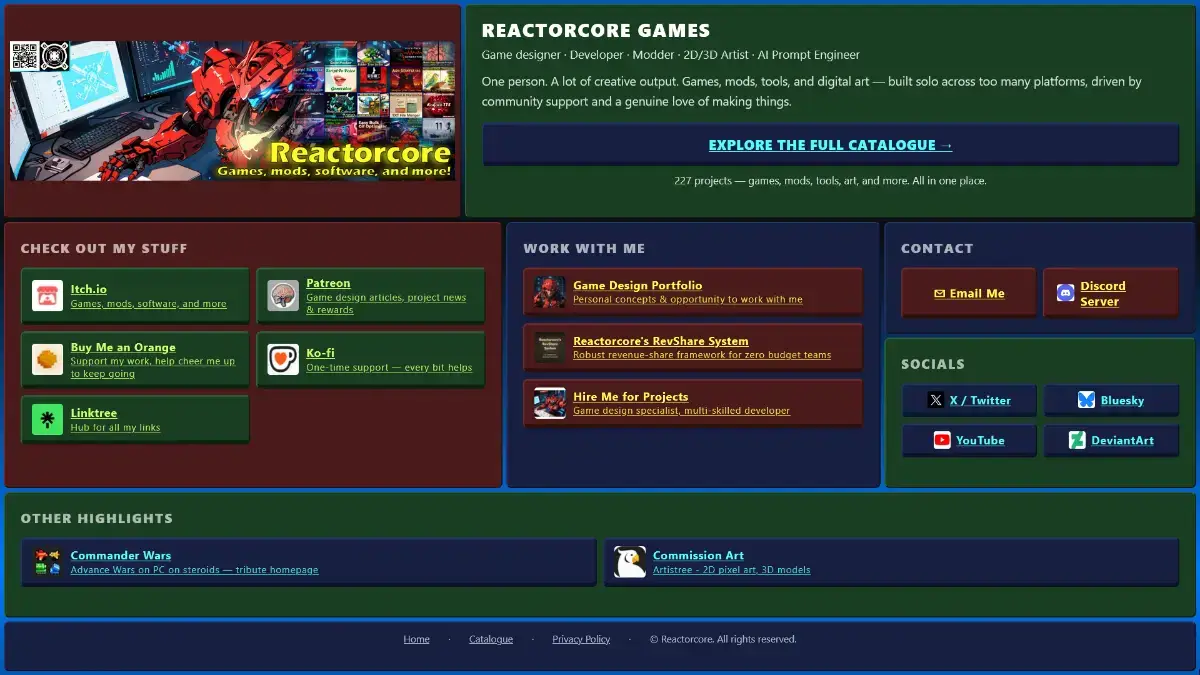Viewport: 1200px width, 675px height.
Task: Click 'Hub for all my links' description
Action: [115, 428]
